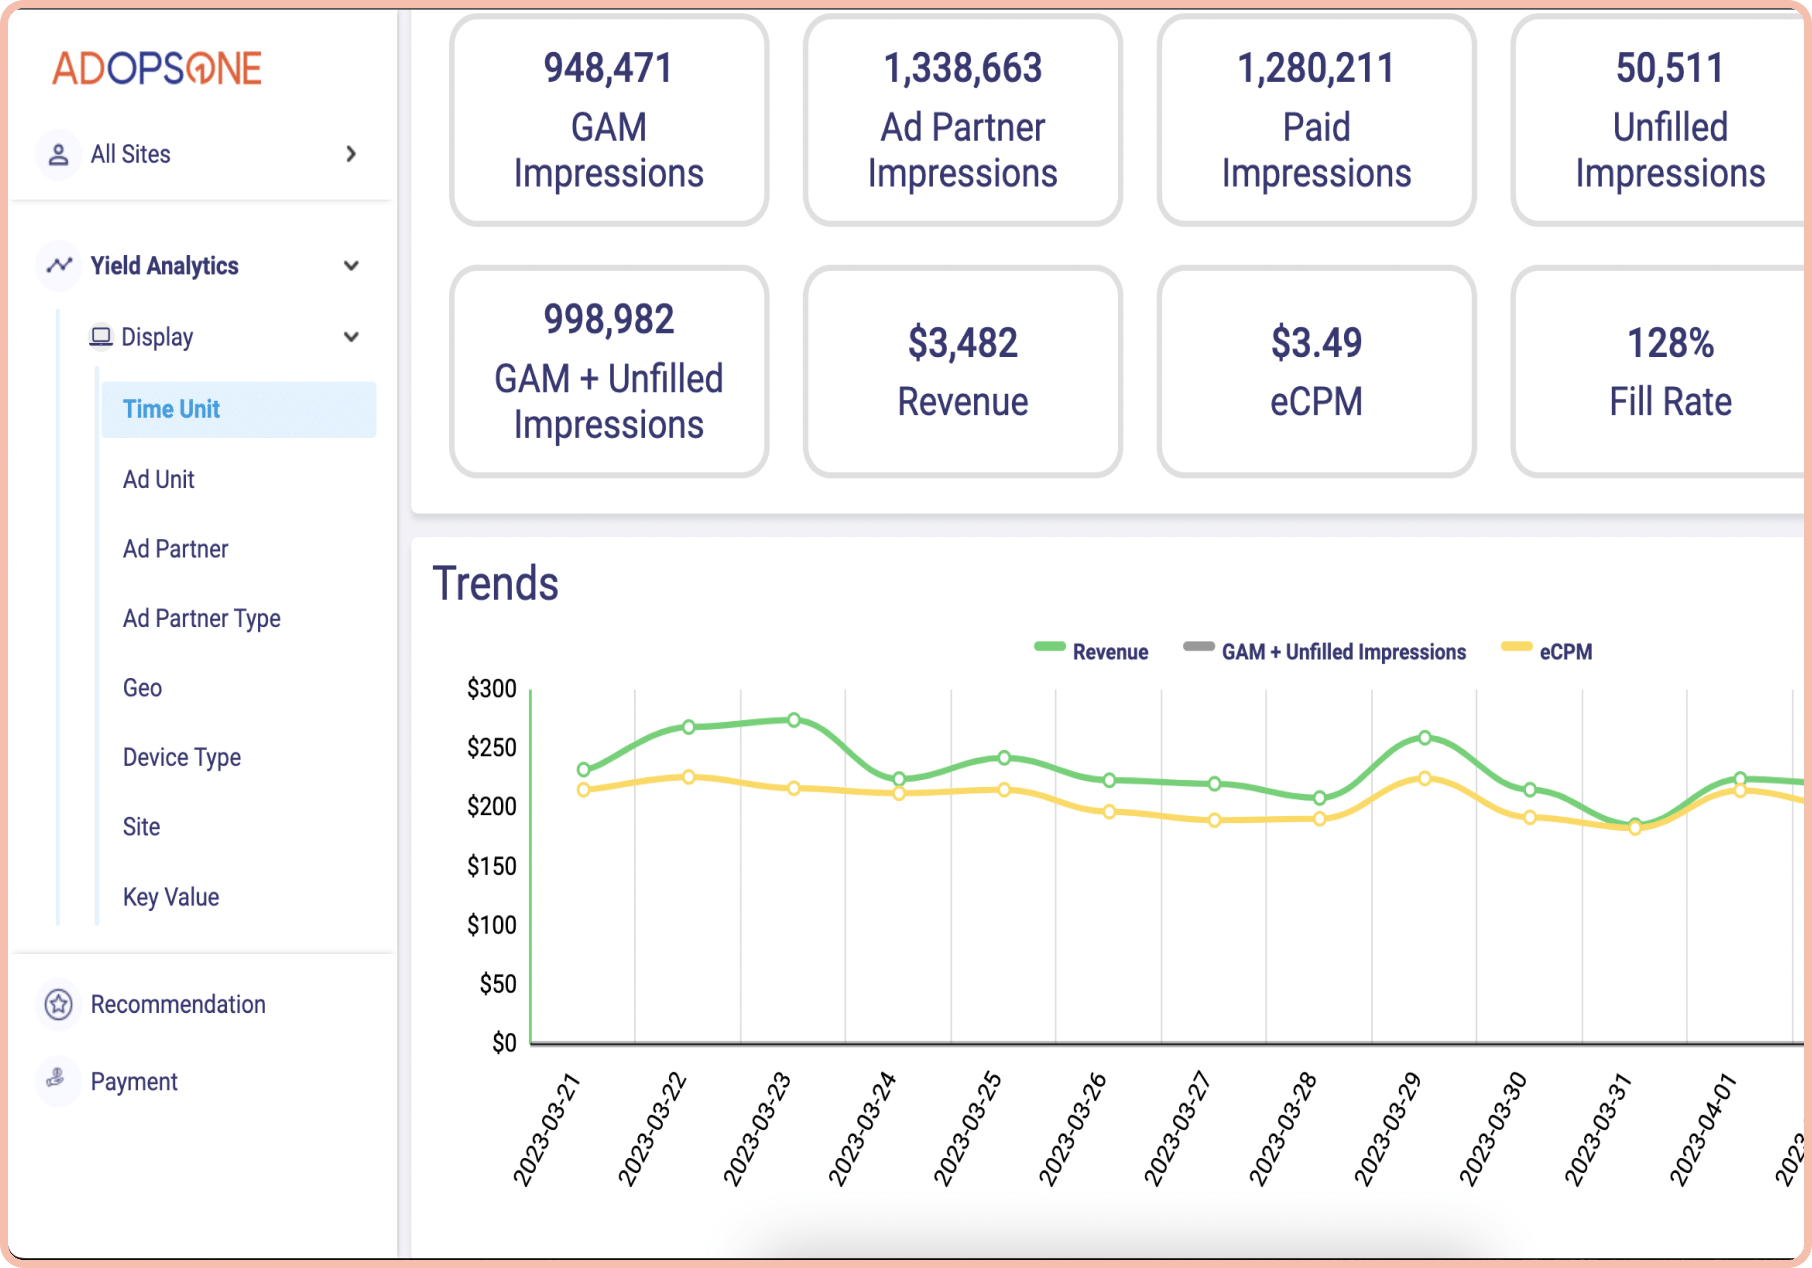The image size is (1812, 1268).
Task: Click the Revenue point for 2023-03-23
Action: [x=794, y=720]
